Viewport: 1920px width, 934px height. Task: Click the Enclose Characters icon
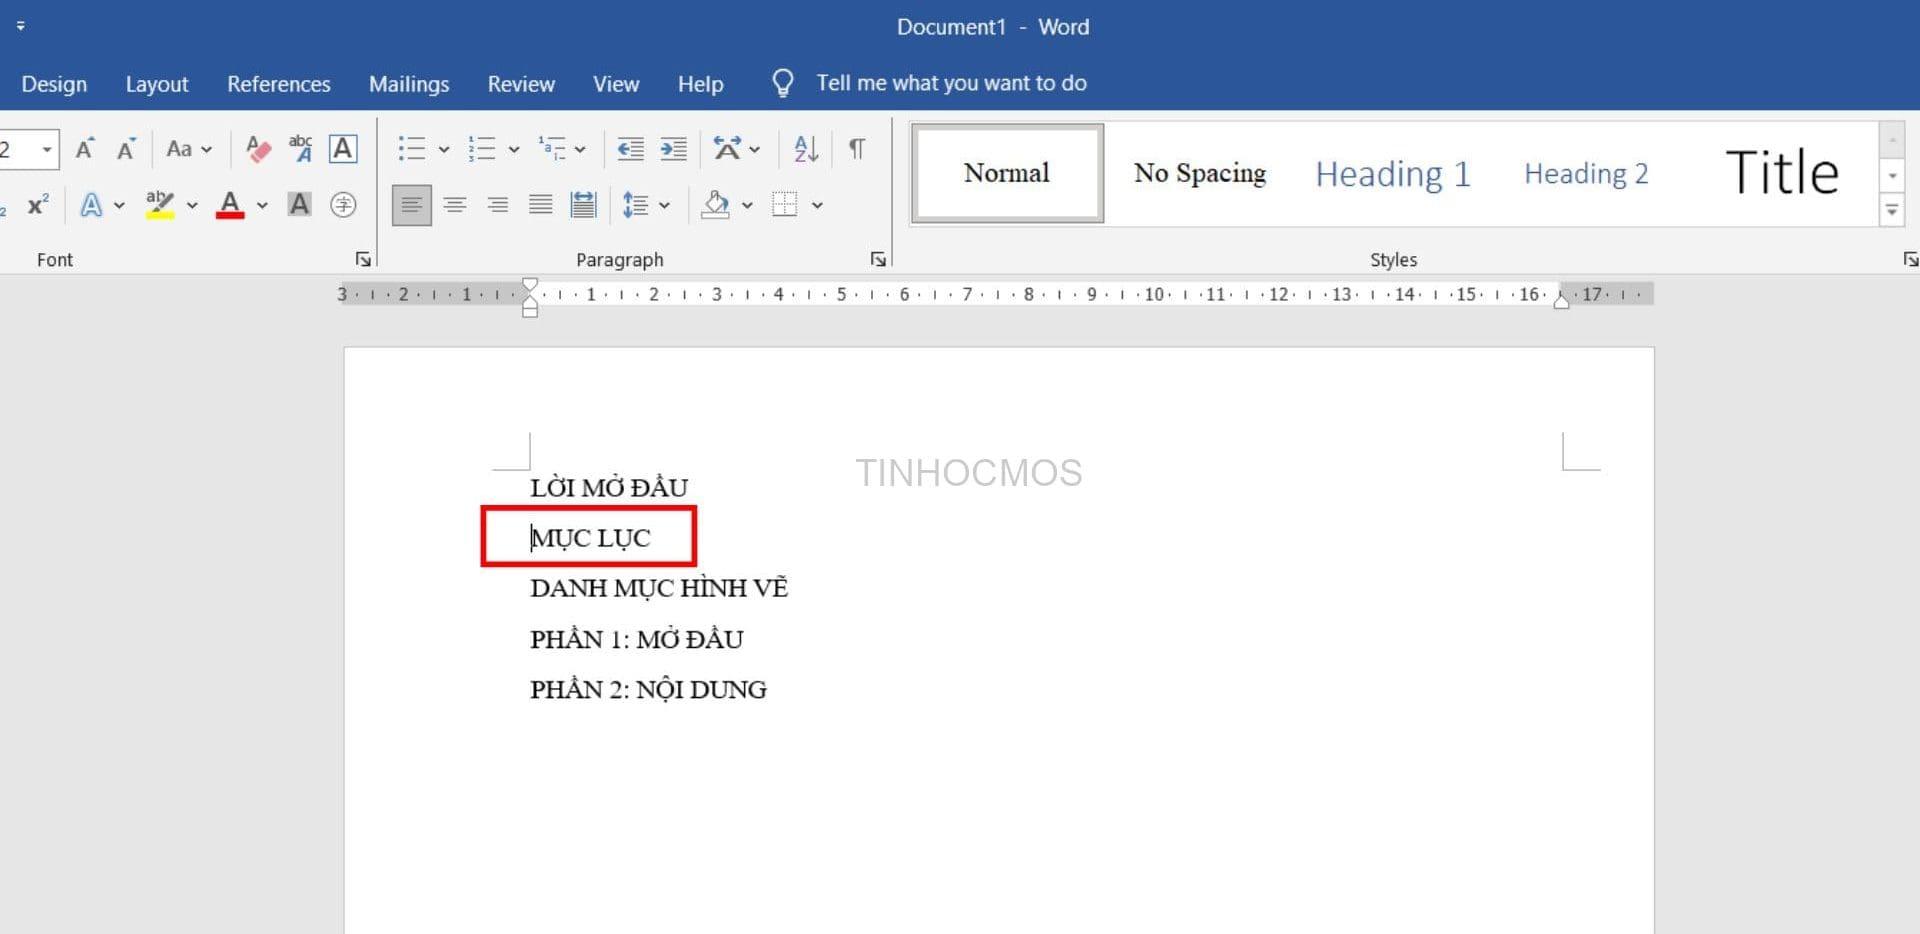click(343, 205)
